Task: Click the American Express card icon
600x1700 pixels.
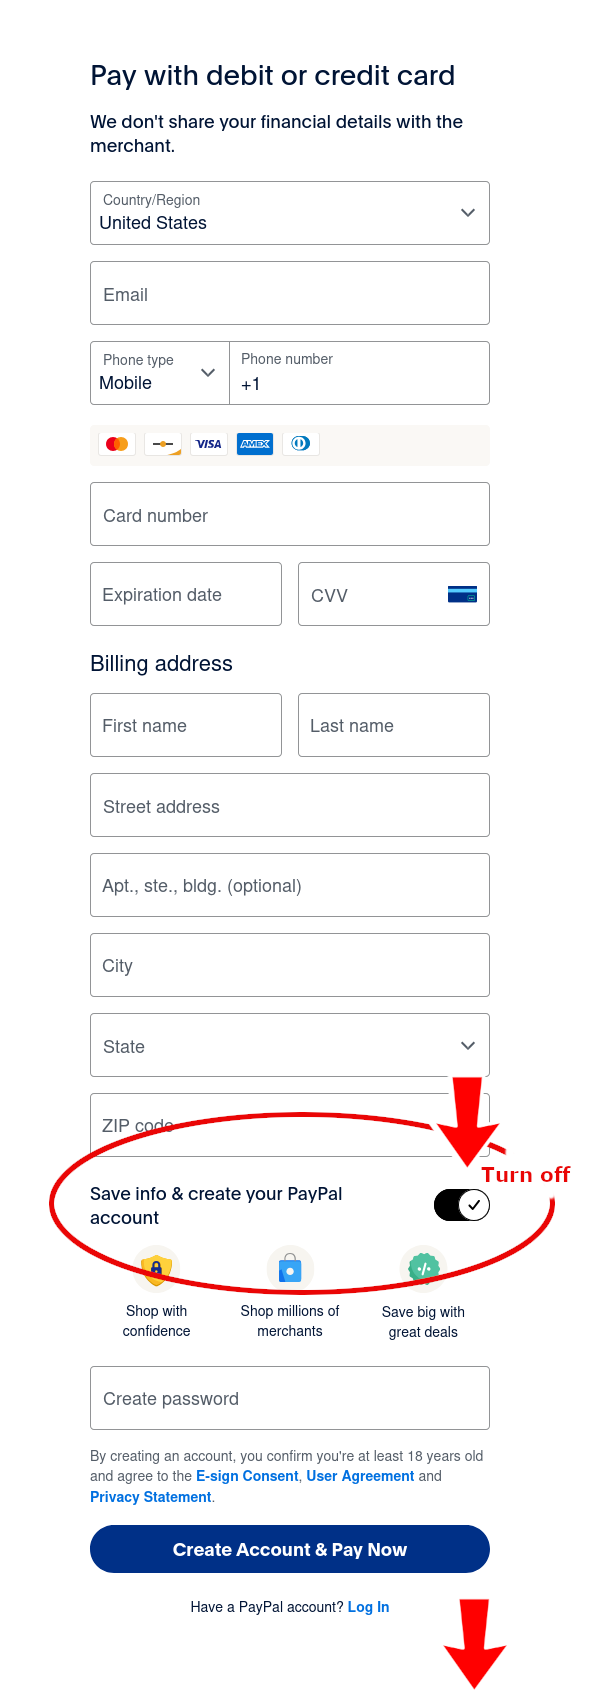Action: (x=255, y=444)
